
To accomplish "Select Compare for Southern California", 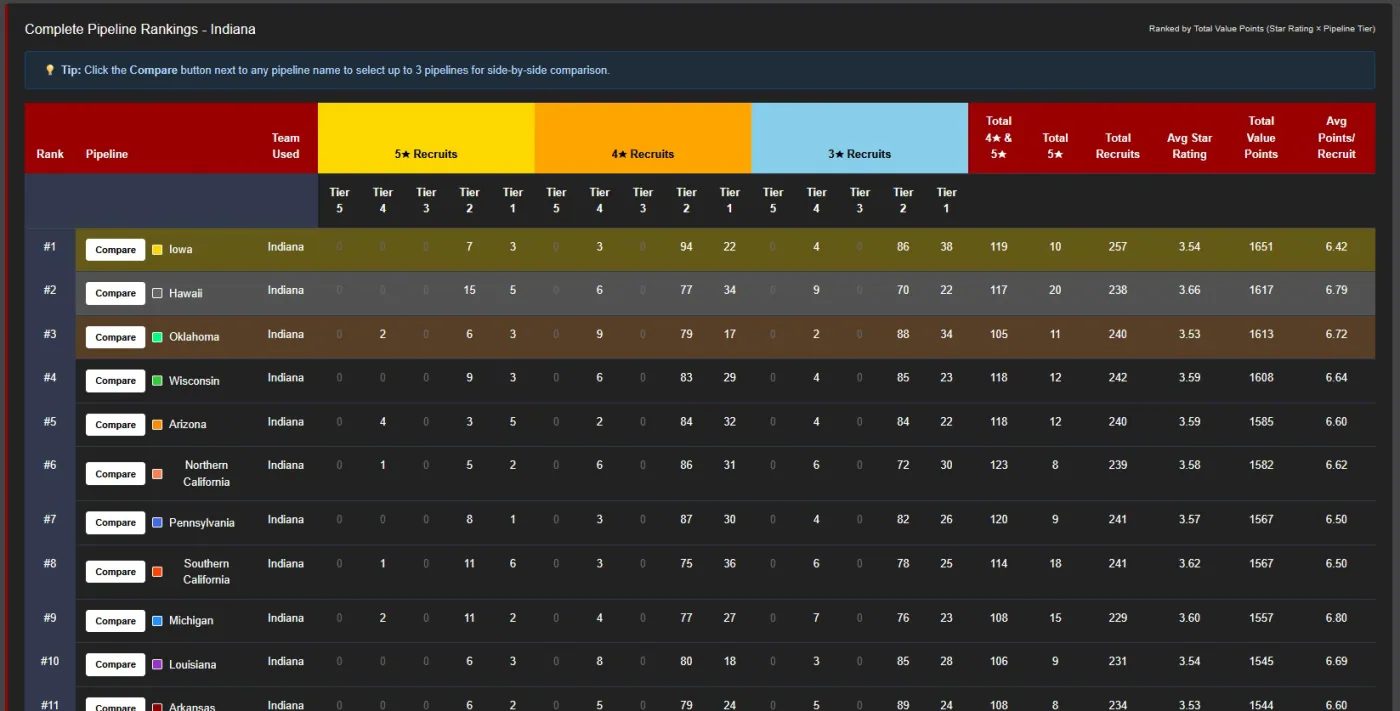I will [x=115, y=572].
